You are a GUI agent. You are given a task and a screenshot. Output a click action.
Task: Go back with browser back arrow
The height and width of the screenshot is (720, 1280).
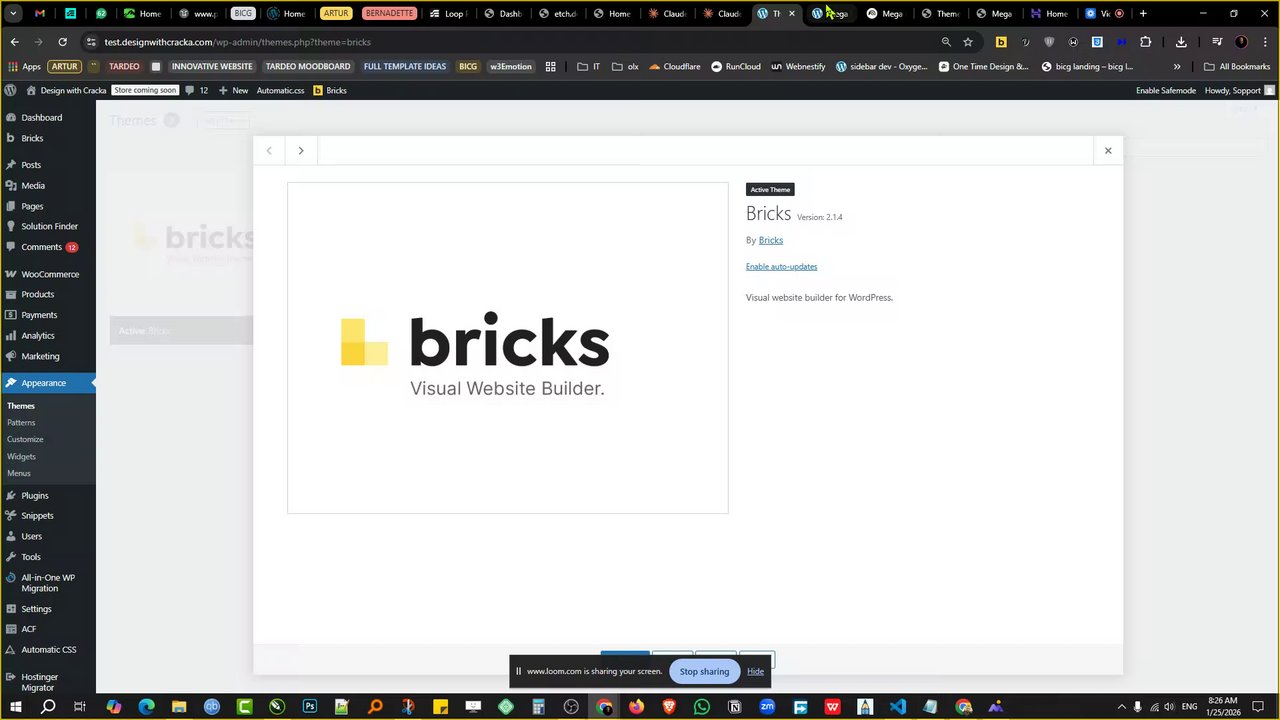point(14,42)
